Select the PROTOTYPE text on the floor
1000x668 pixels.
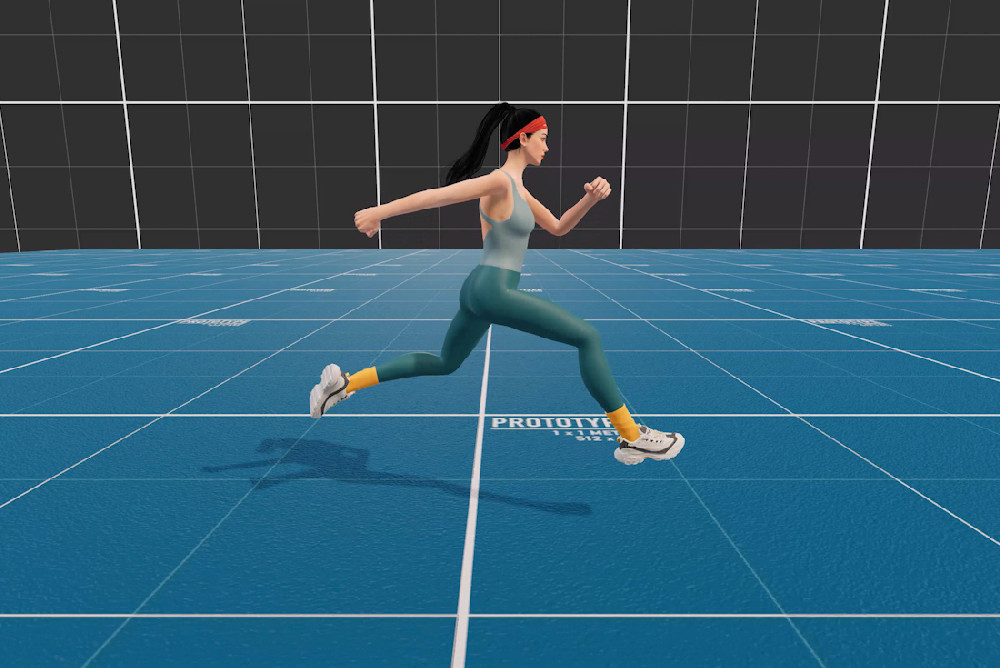click(545, 423)
